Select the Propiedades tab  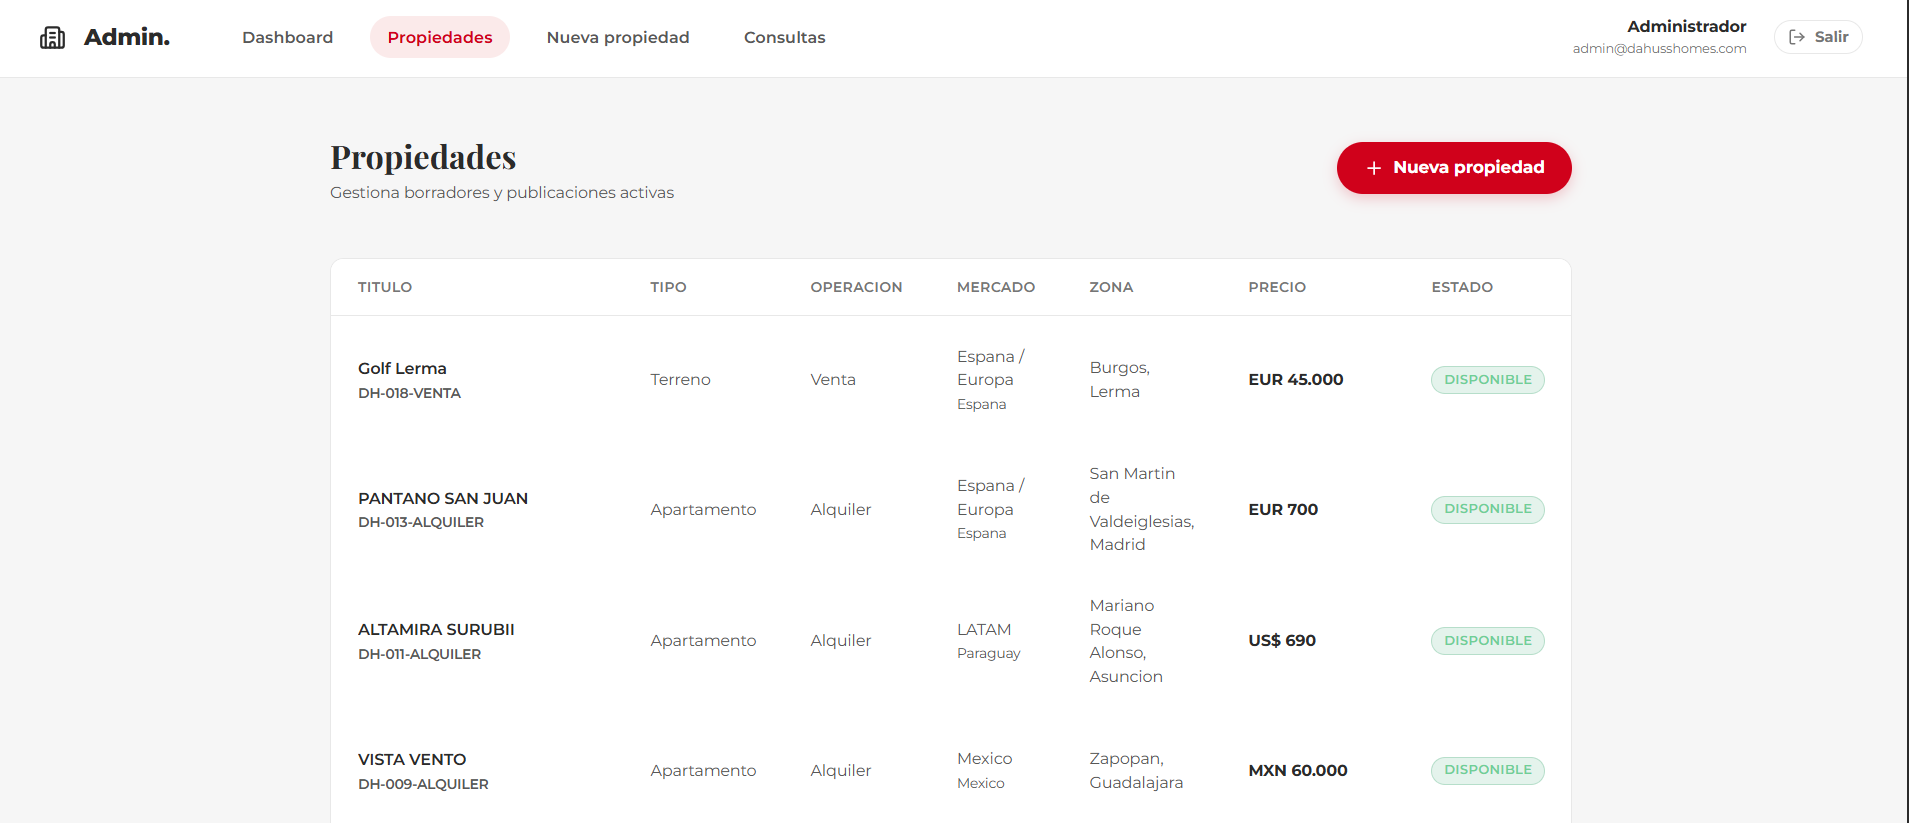(x=440, y=37)
